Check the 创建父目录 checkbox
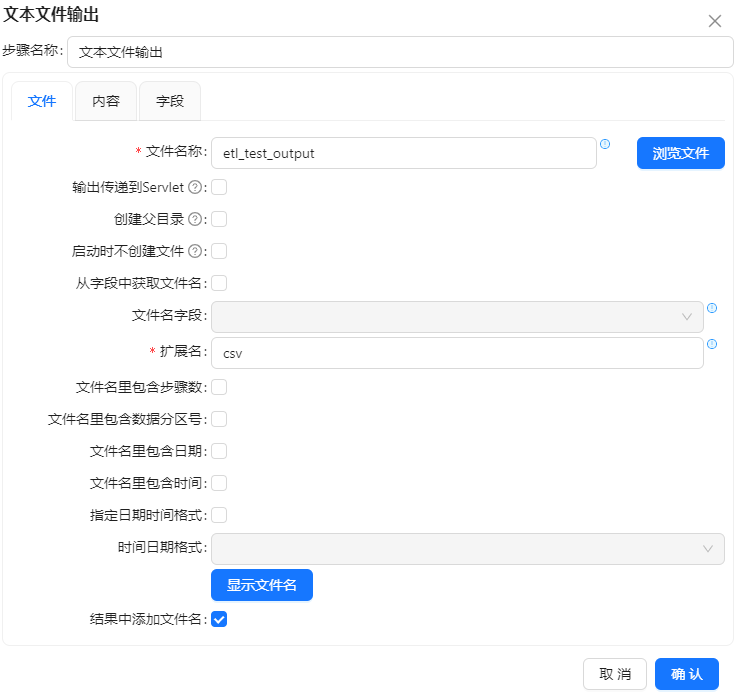Screen dimensions: 737x692 219,219
